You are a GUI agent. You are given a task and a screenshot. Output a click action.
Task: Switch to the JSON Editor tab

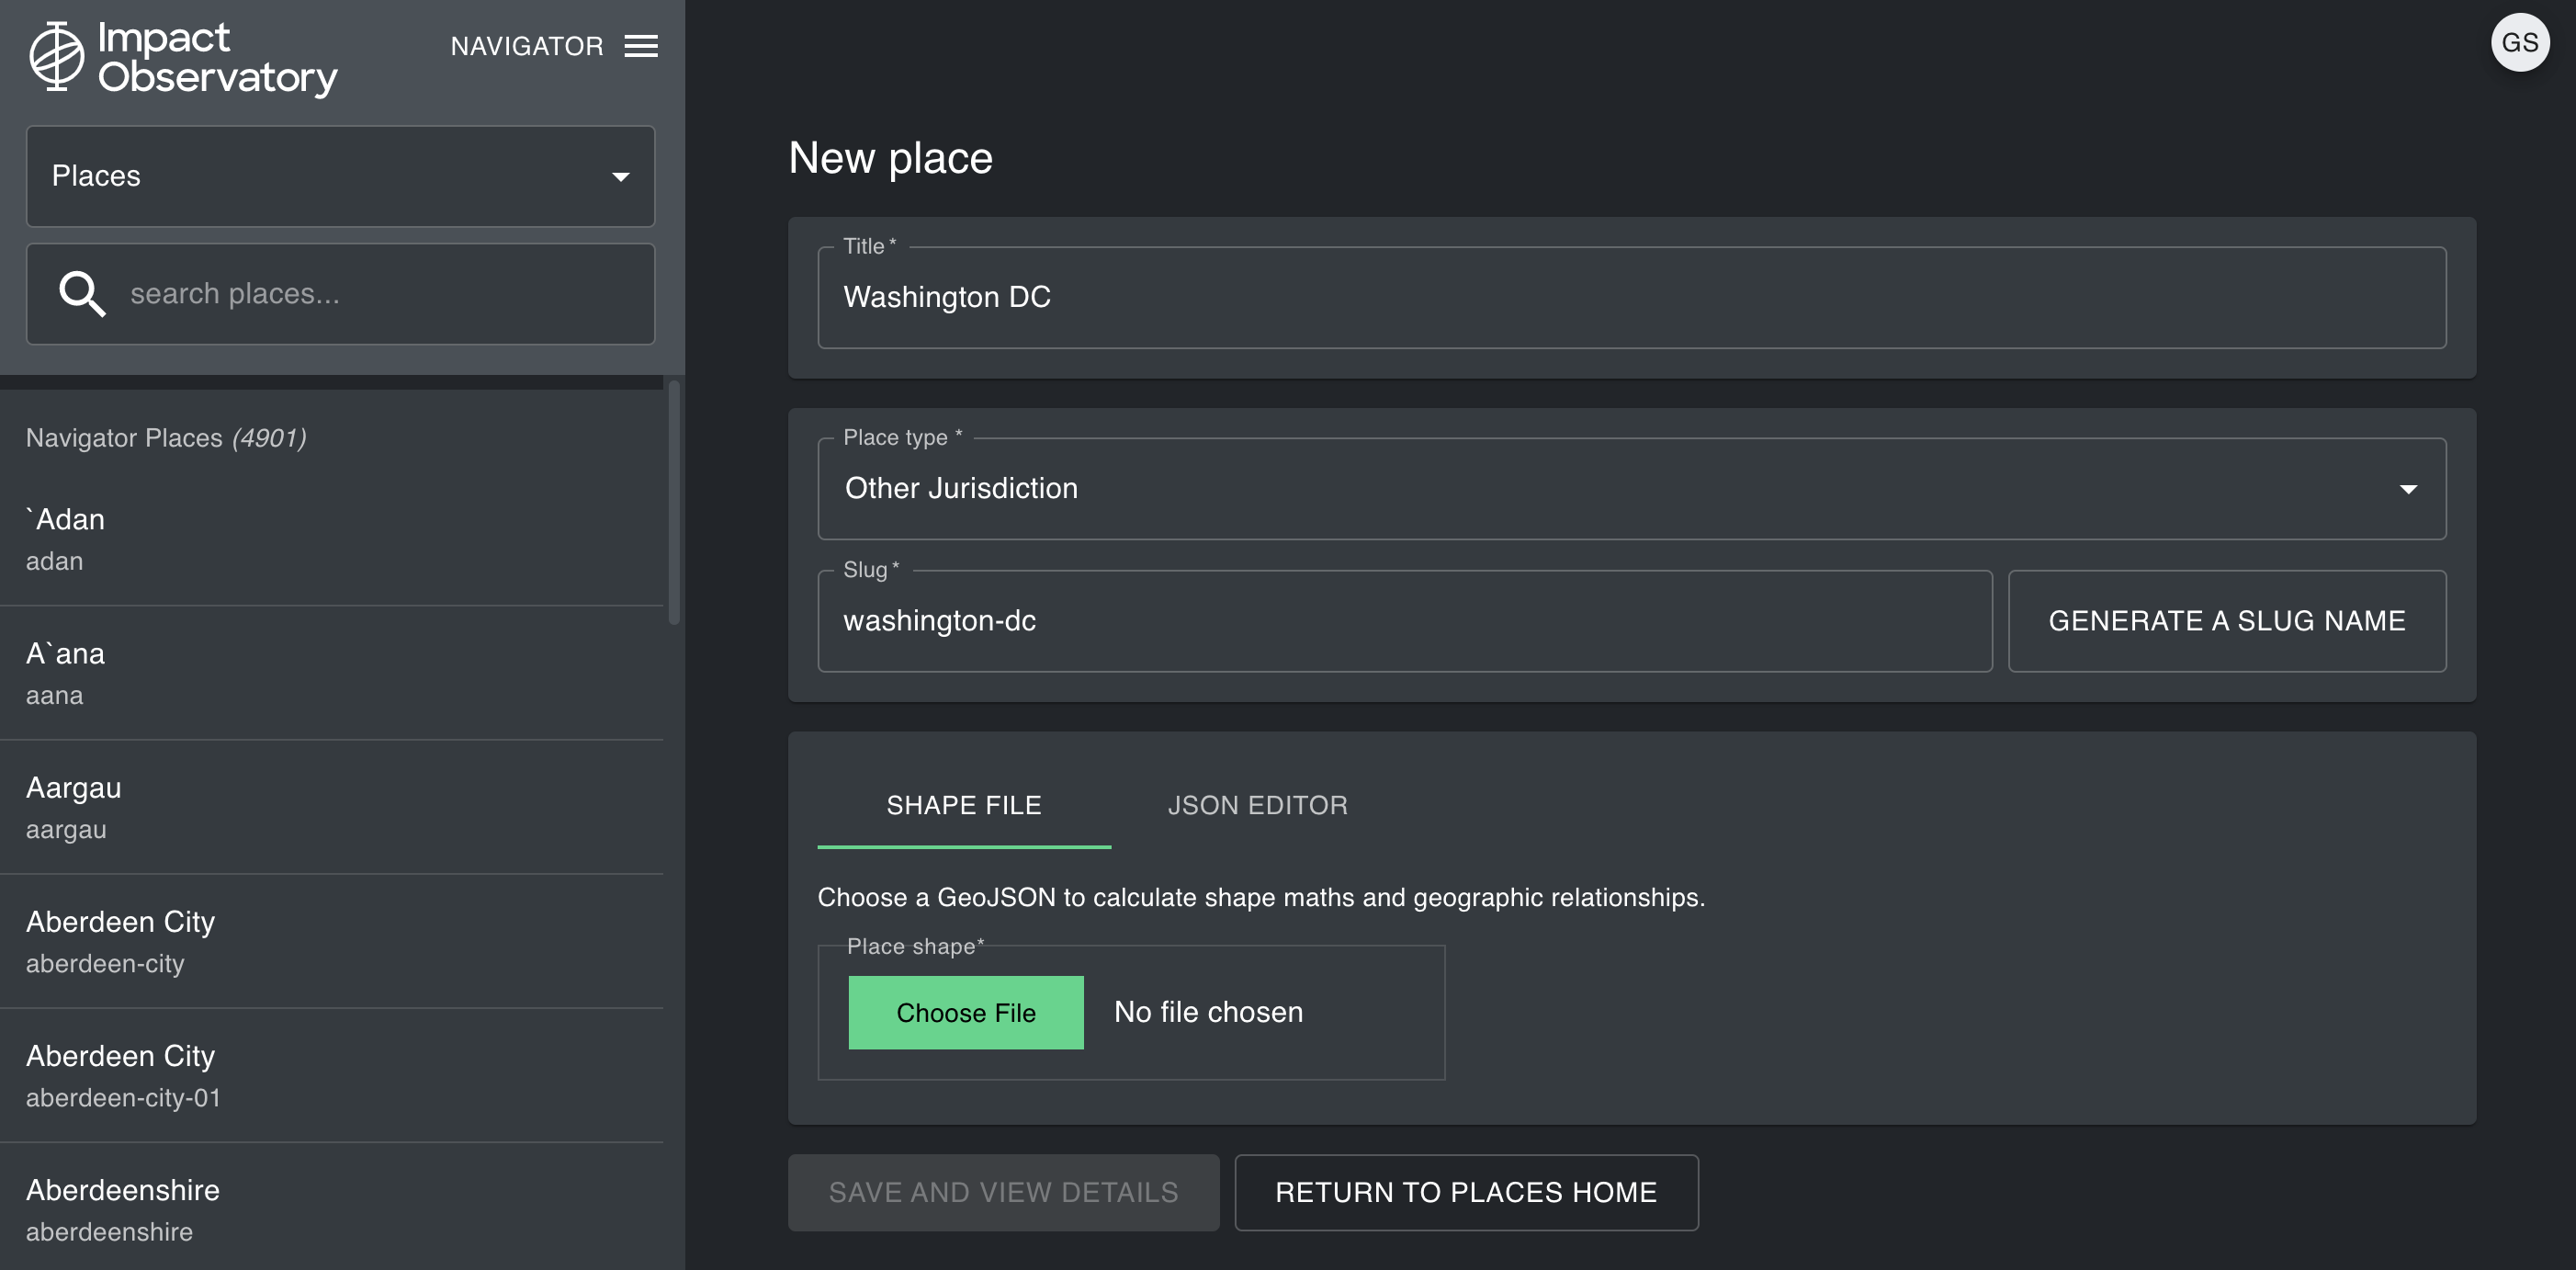[x=1257, y=805]
